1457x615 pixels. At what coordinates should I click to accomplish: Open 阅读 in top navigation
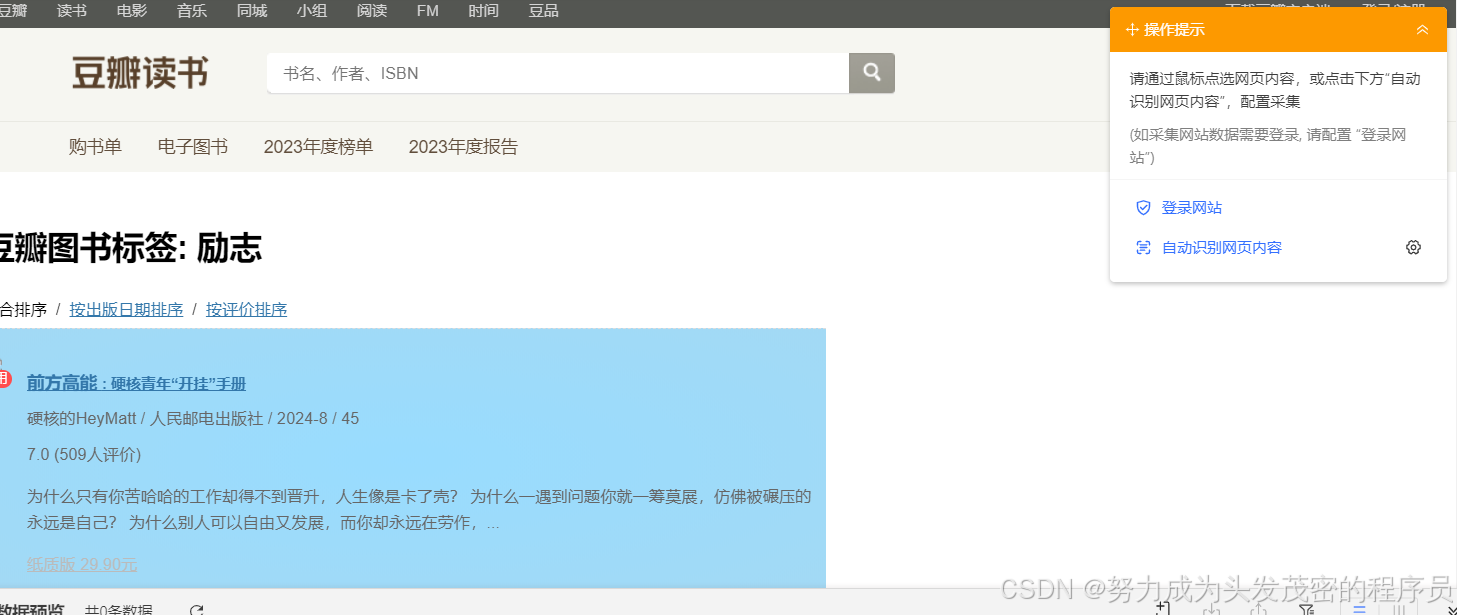372,11
